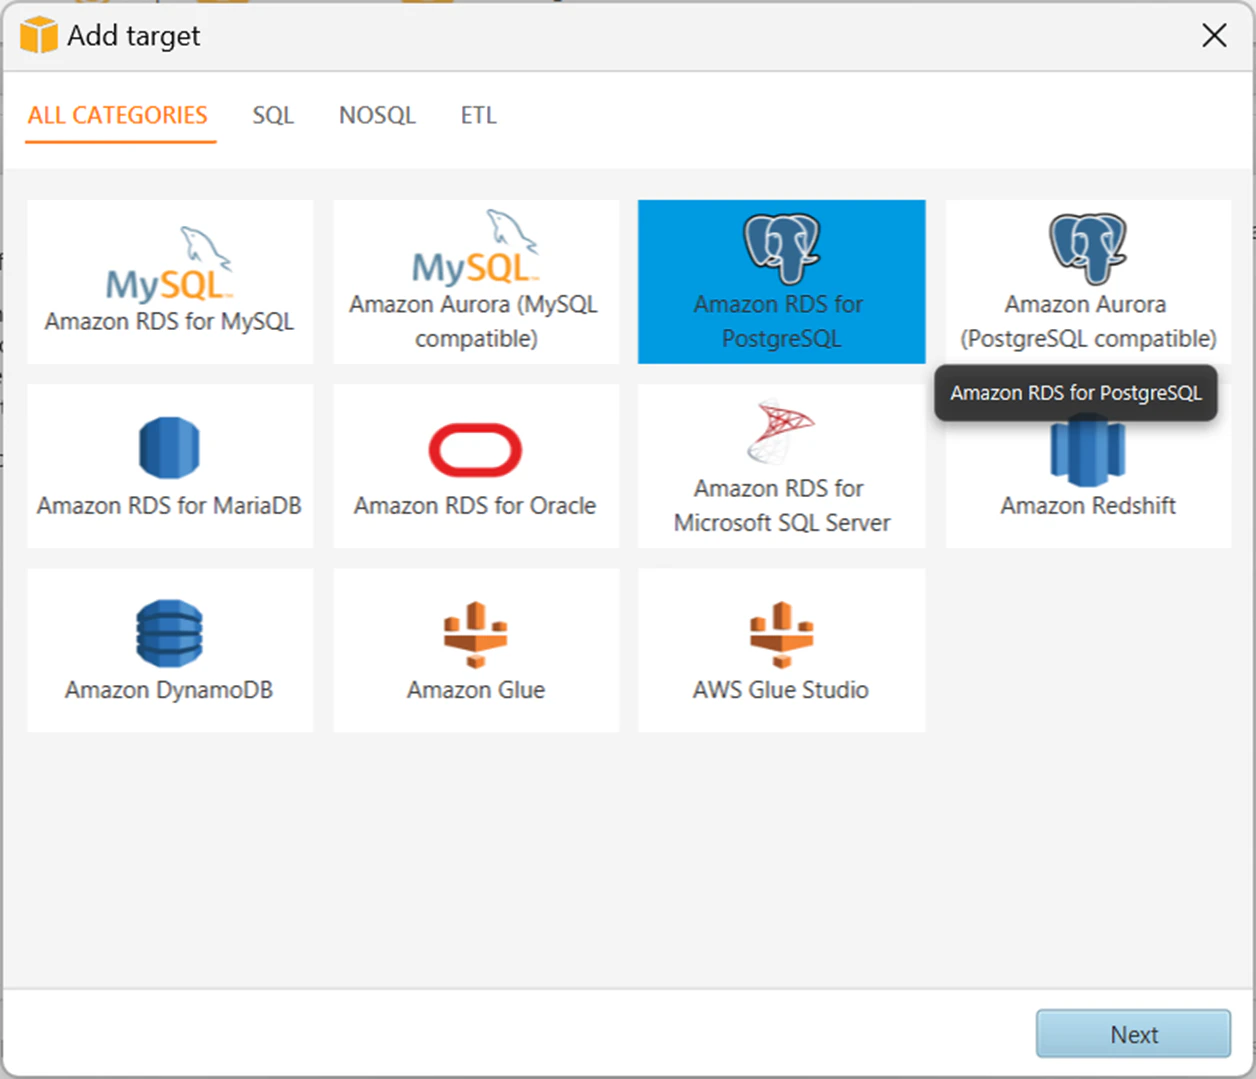Click the orange box app icon in title bar
This screenshot has width=1256, height=1079.
tap(39, 35)
